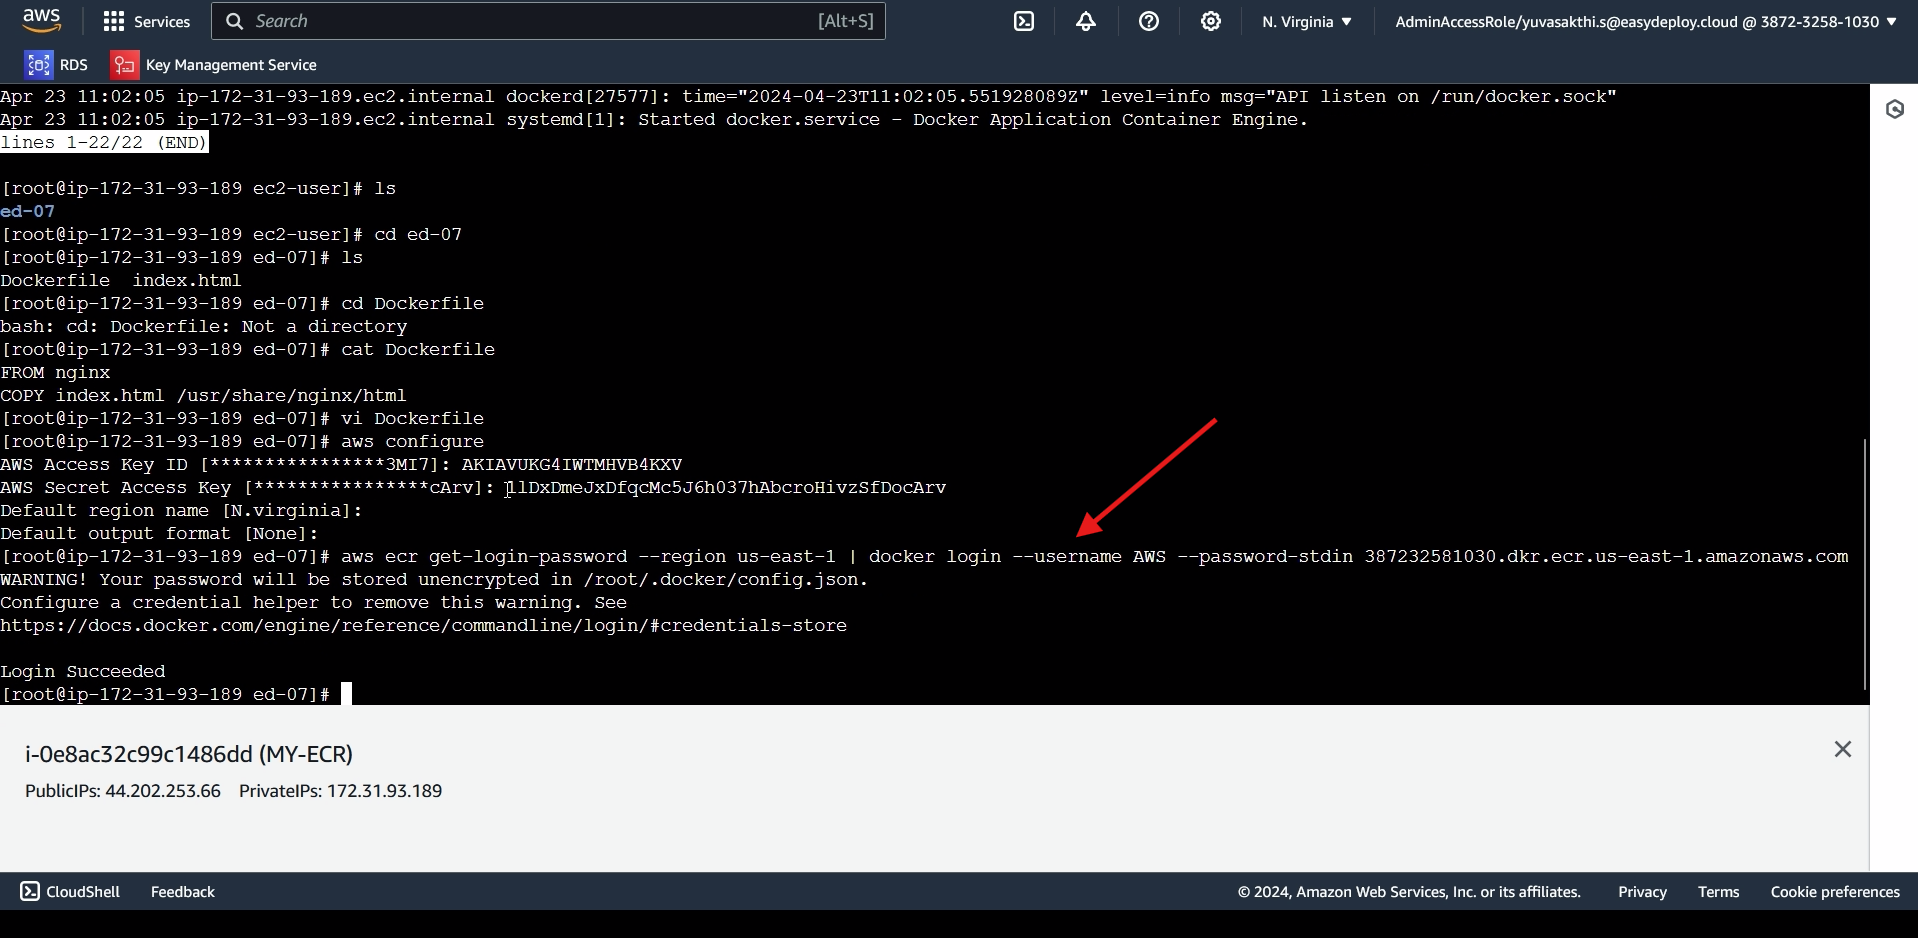
Task: Click the CloudShell icon in the footer
Action: click(30, 891)
